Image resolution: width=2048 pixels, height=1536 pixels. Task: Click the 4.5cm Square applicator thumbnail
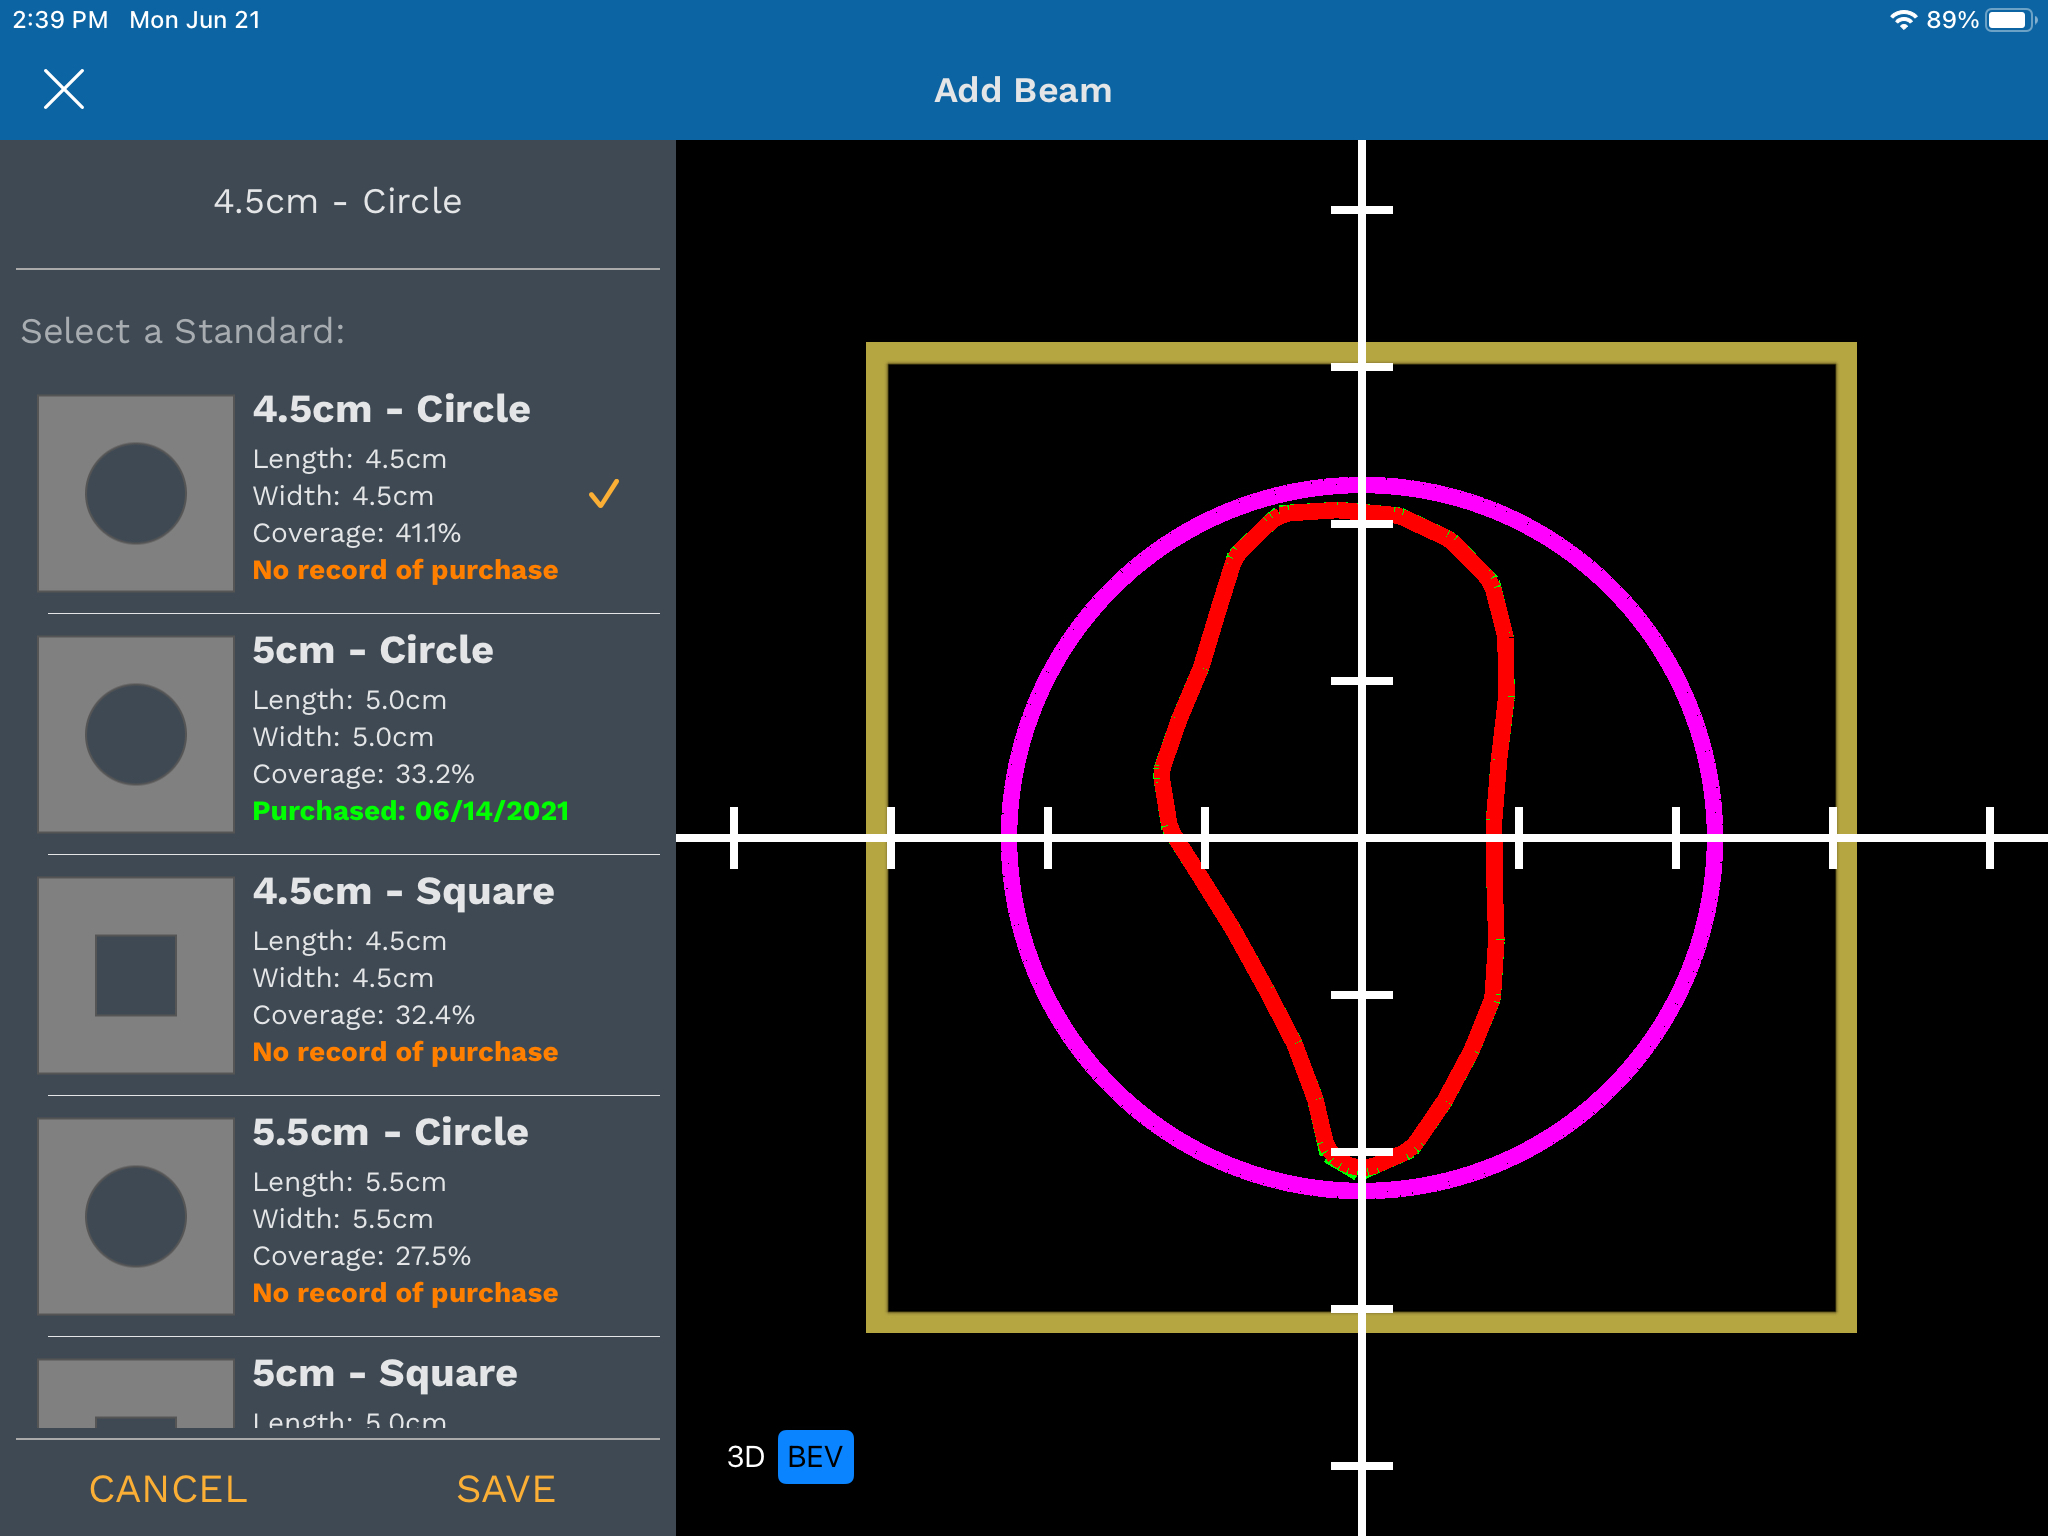pyautogui.click(x=136, y=975)
